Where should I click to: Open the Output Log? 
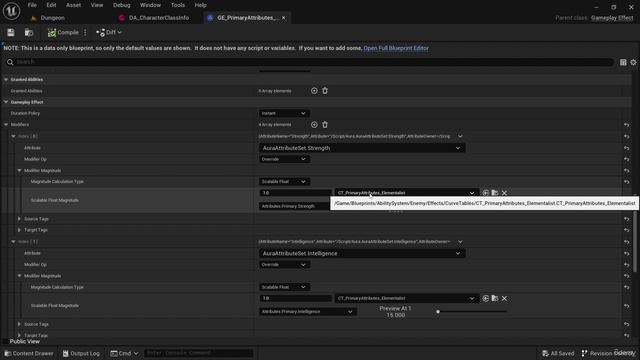[81, 353]
